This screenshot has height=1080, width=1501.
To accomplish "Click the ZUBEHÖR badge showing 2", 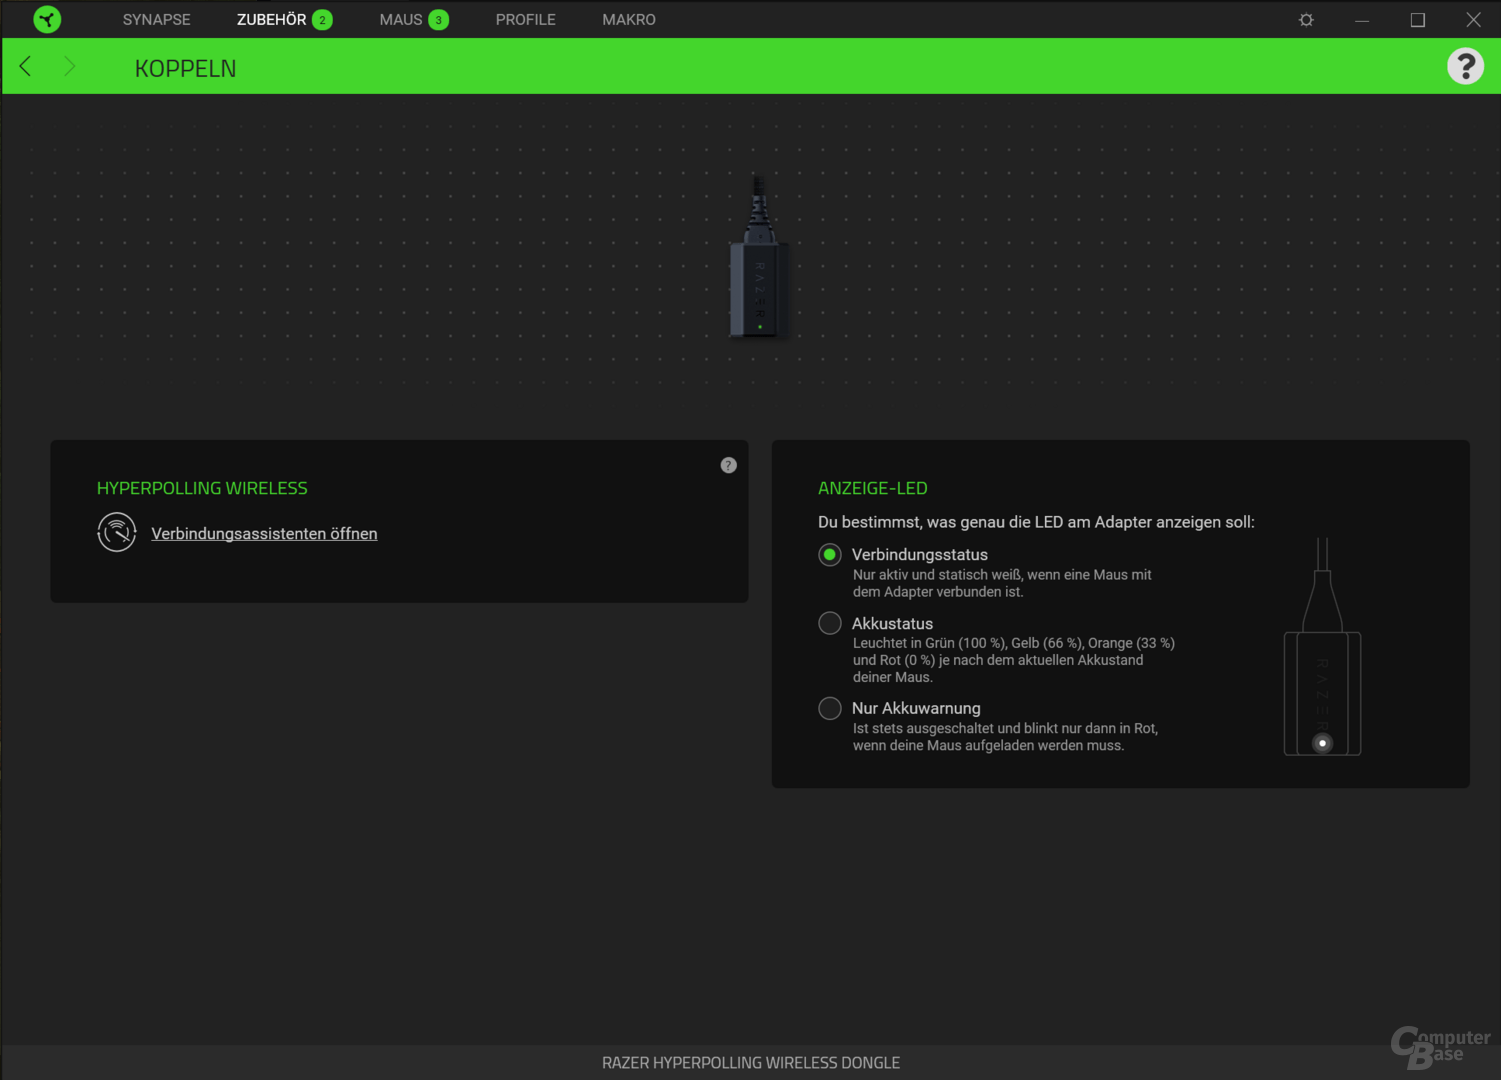I will [322, 20].
